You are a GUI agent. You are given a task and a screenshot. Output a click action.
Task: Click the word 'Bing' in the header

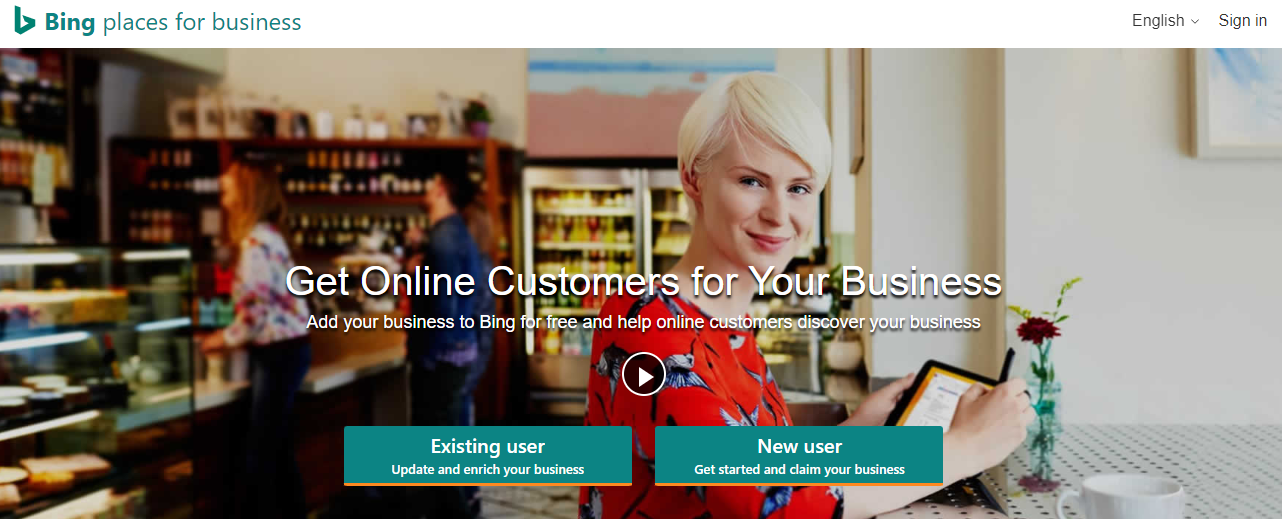70,21
